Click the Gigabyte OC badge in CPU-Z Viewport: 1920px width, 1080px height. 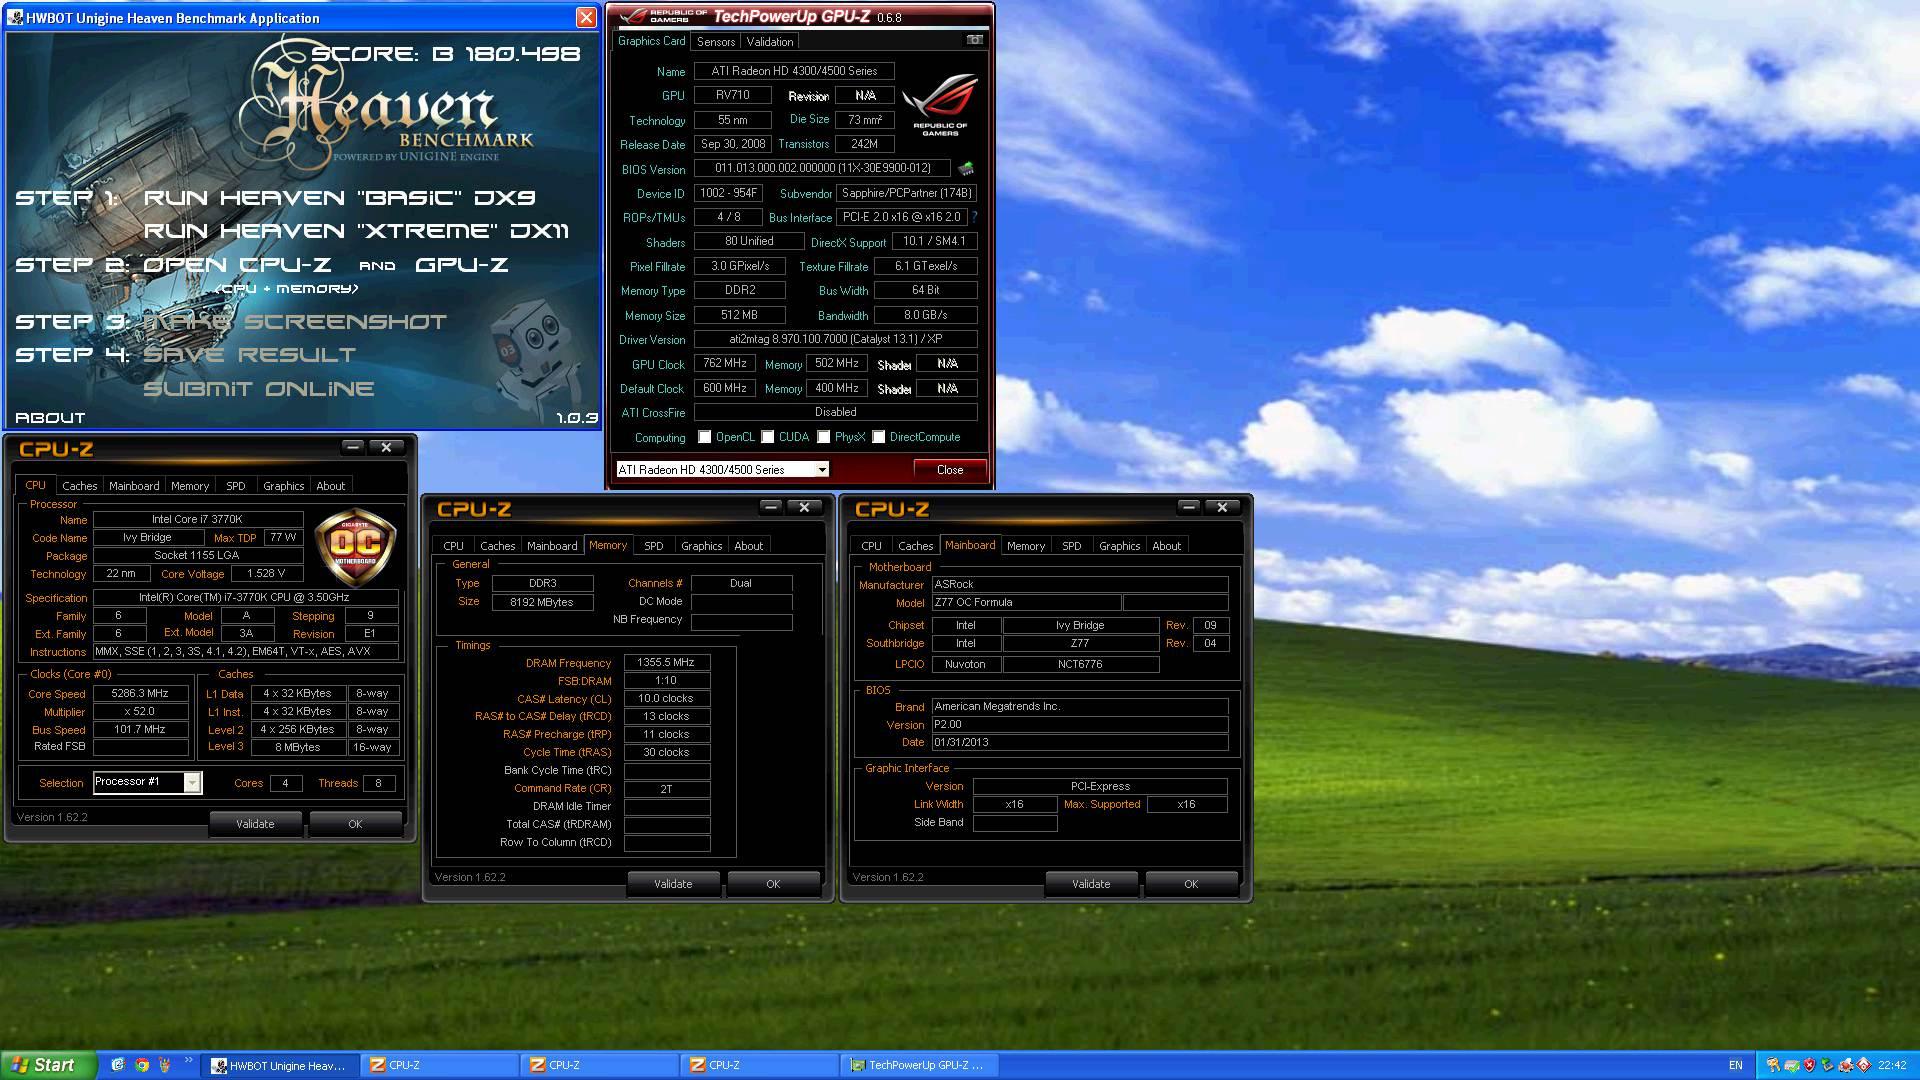click(x=355, y=545)
